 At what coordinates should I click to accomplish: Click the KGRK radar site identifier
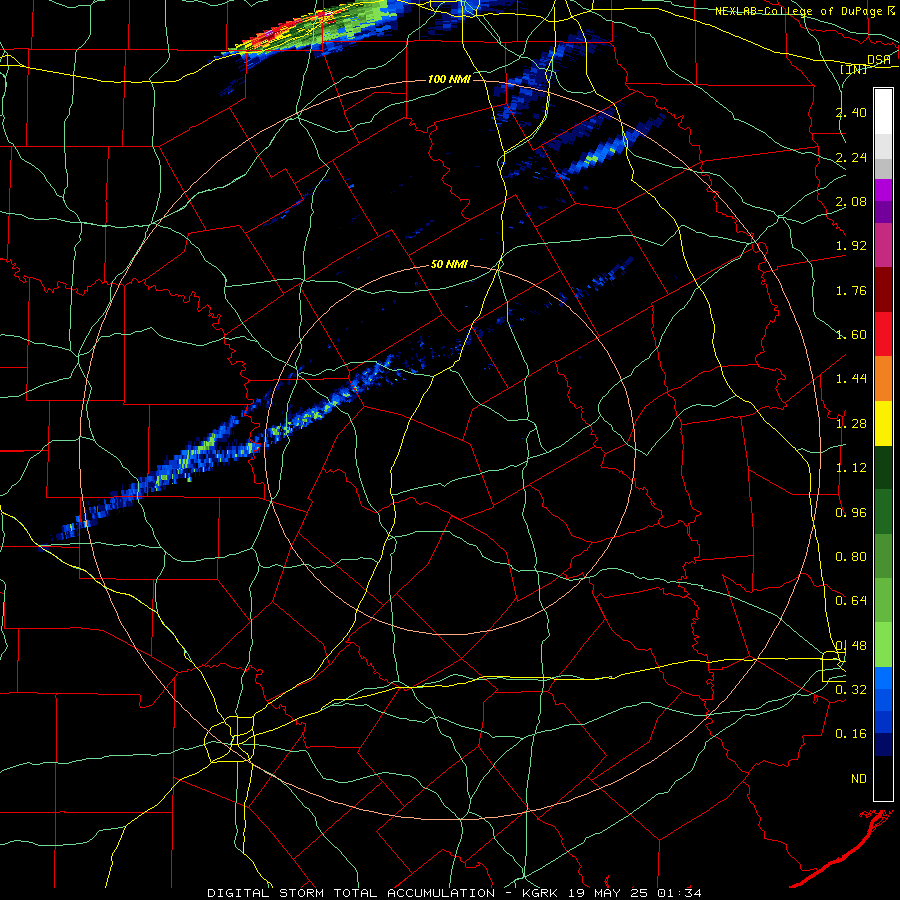pos(542,893)
